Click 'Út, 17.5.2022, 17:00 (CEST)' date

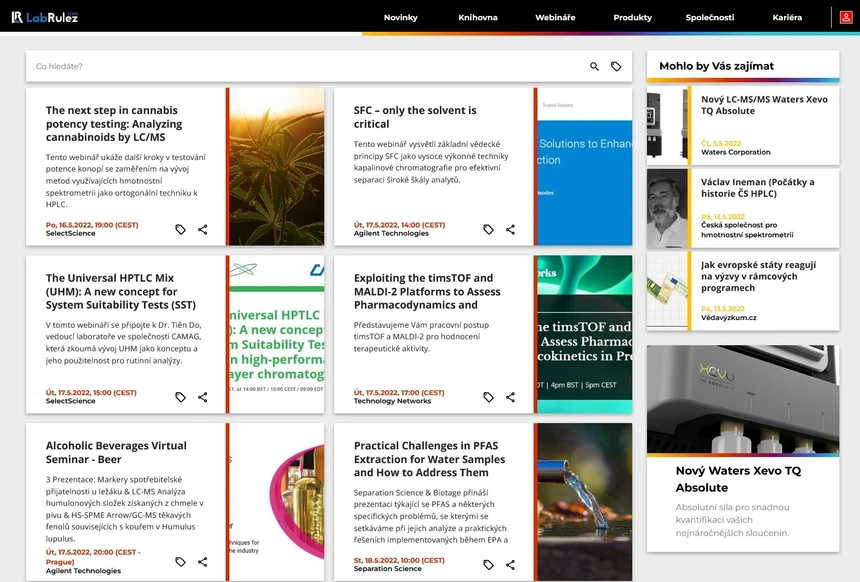click(399, 393)
